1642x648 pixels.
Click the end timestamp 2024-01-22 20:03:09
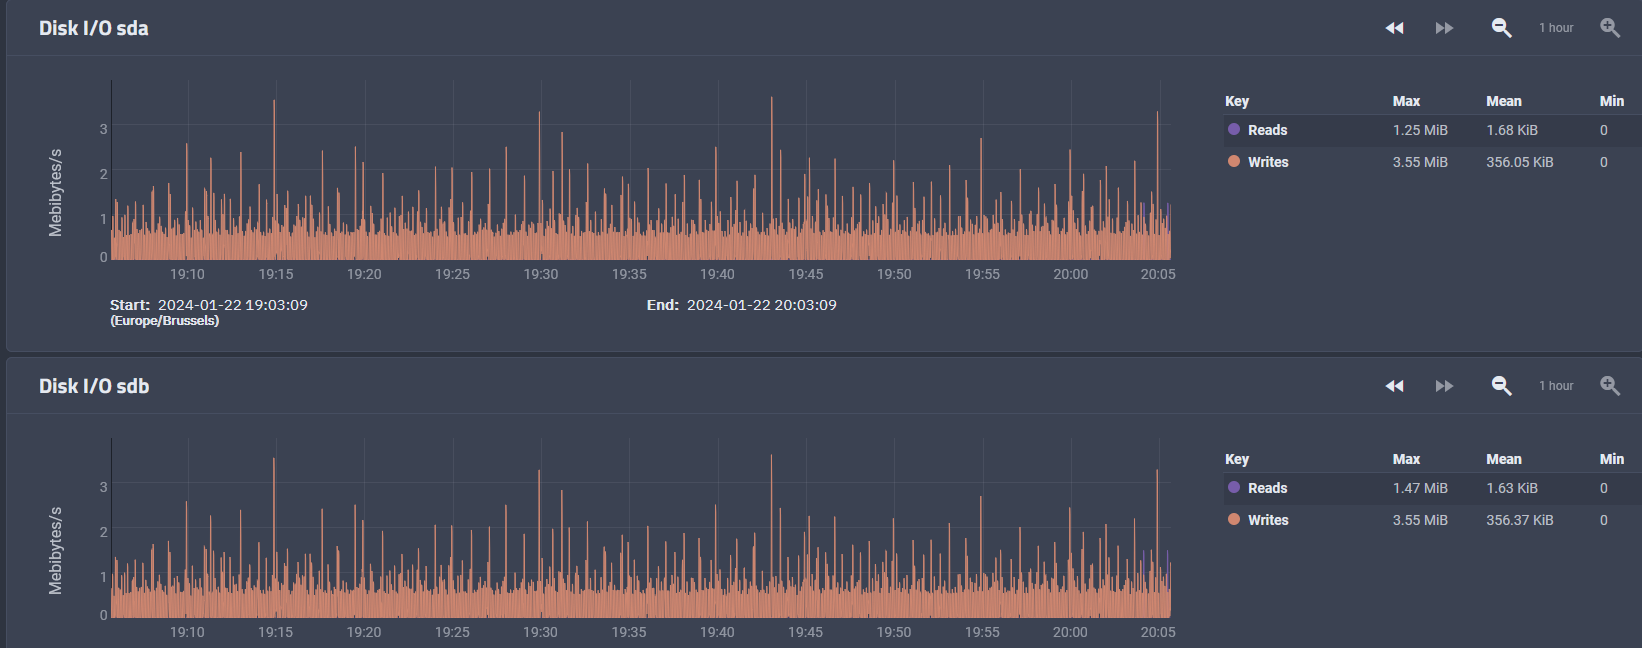tap(762, 305)
